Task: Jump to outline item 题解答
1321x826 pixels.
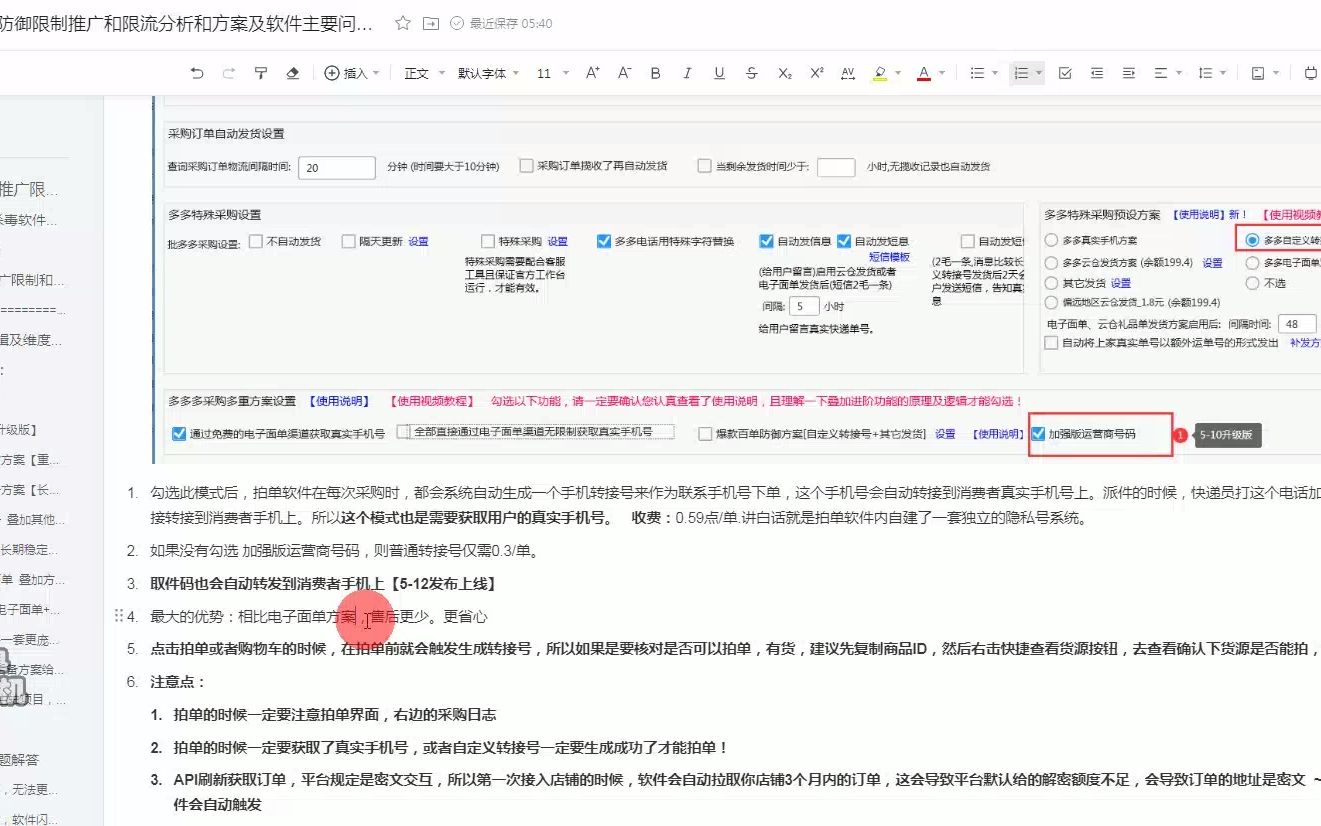Action: point(22,760)
